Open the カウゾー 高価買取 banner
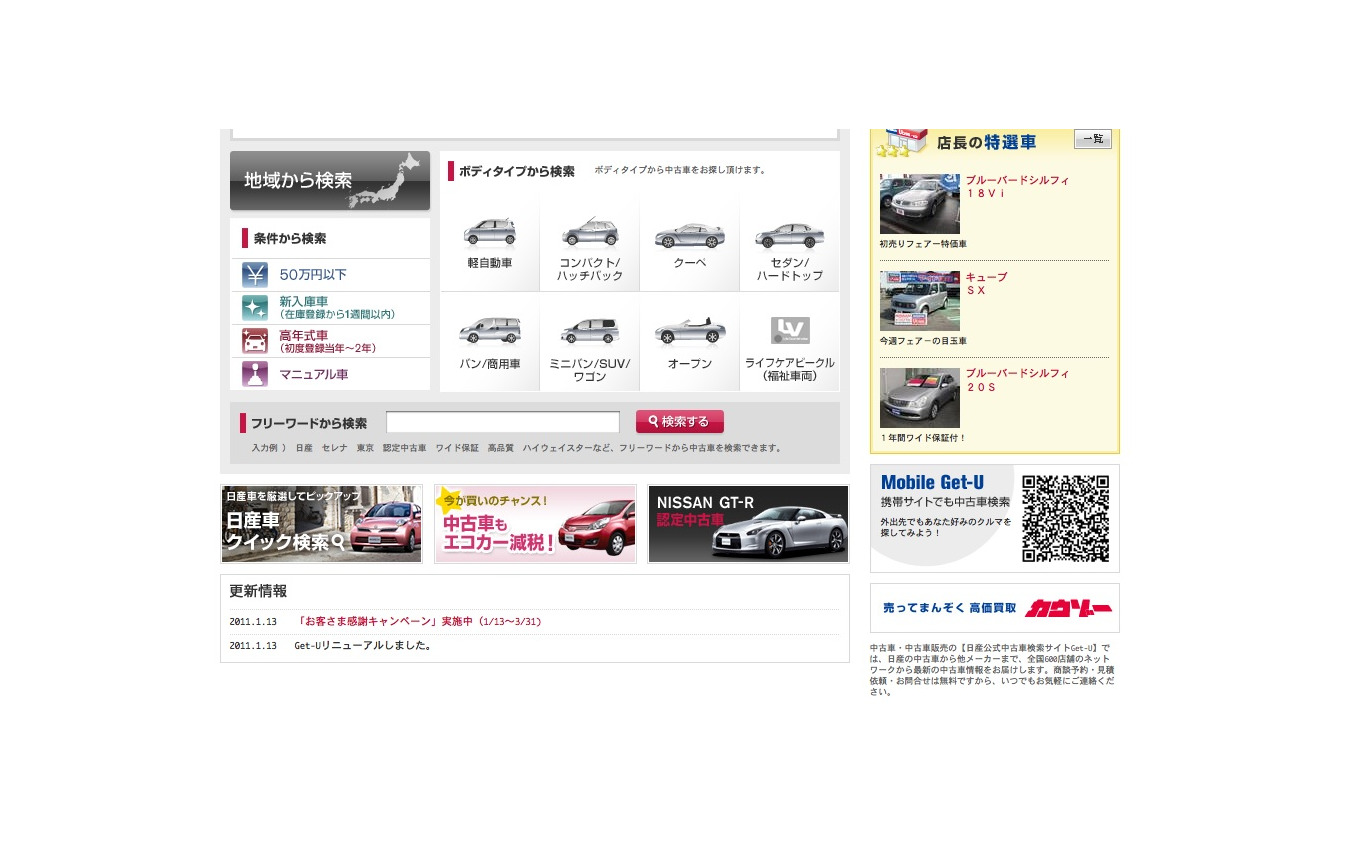Image resolution: width=1350 pixels, height=844 pixels. pyautogui.click(x=995, y=608)
